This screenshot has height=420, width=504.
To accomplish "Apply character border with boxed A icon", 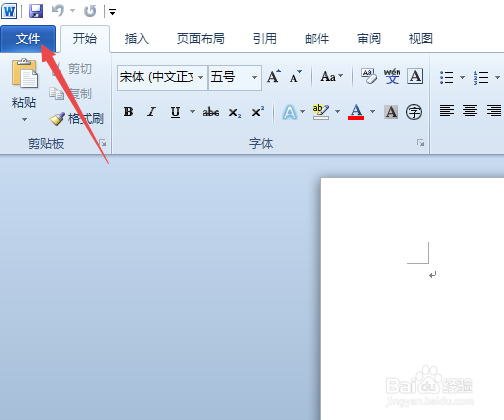I will click(x=415, y=77).
